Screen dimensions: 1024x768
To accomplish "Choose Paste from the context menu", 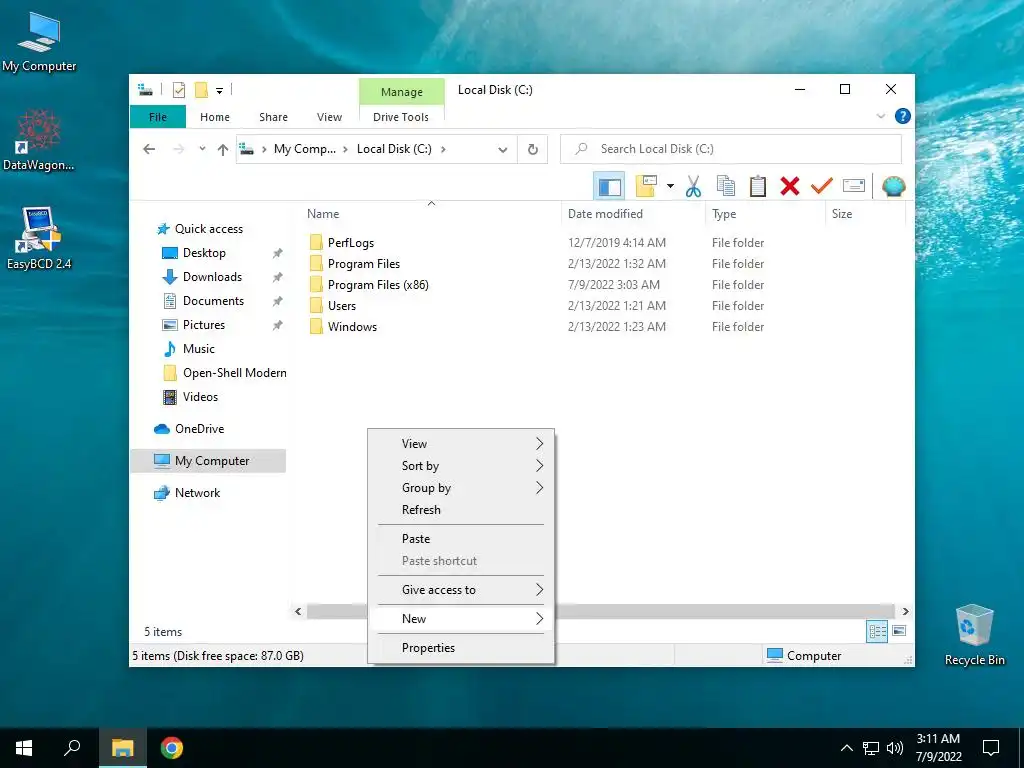I will 461,539.
